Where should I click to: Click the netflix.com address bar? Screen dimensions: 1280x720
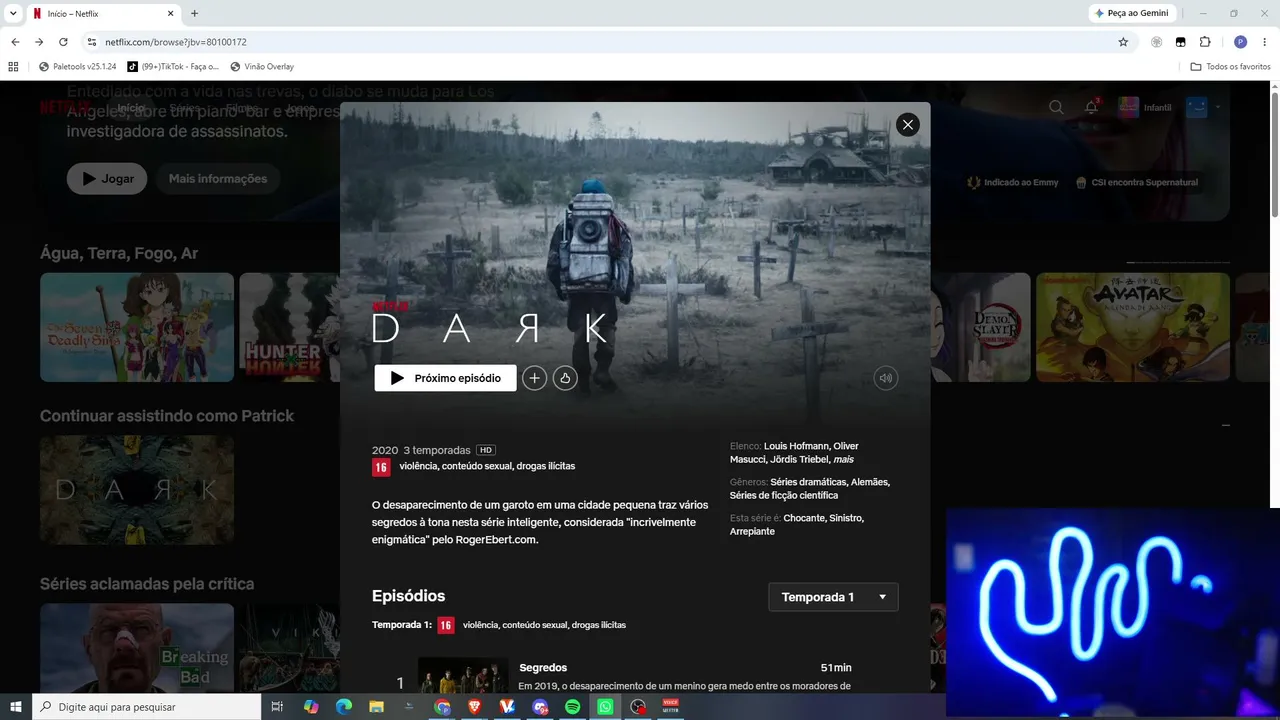coord(600,42)
